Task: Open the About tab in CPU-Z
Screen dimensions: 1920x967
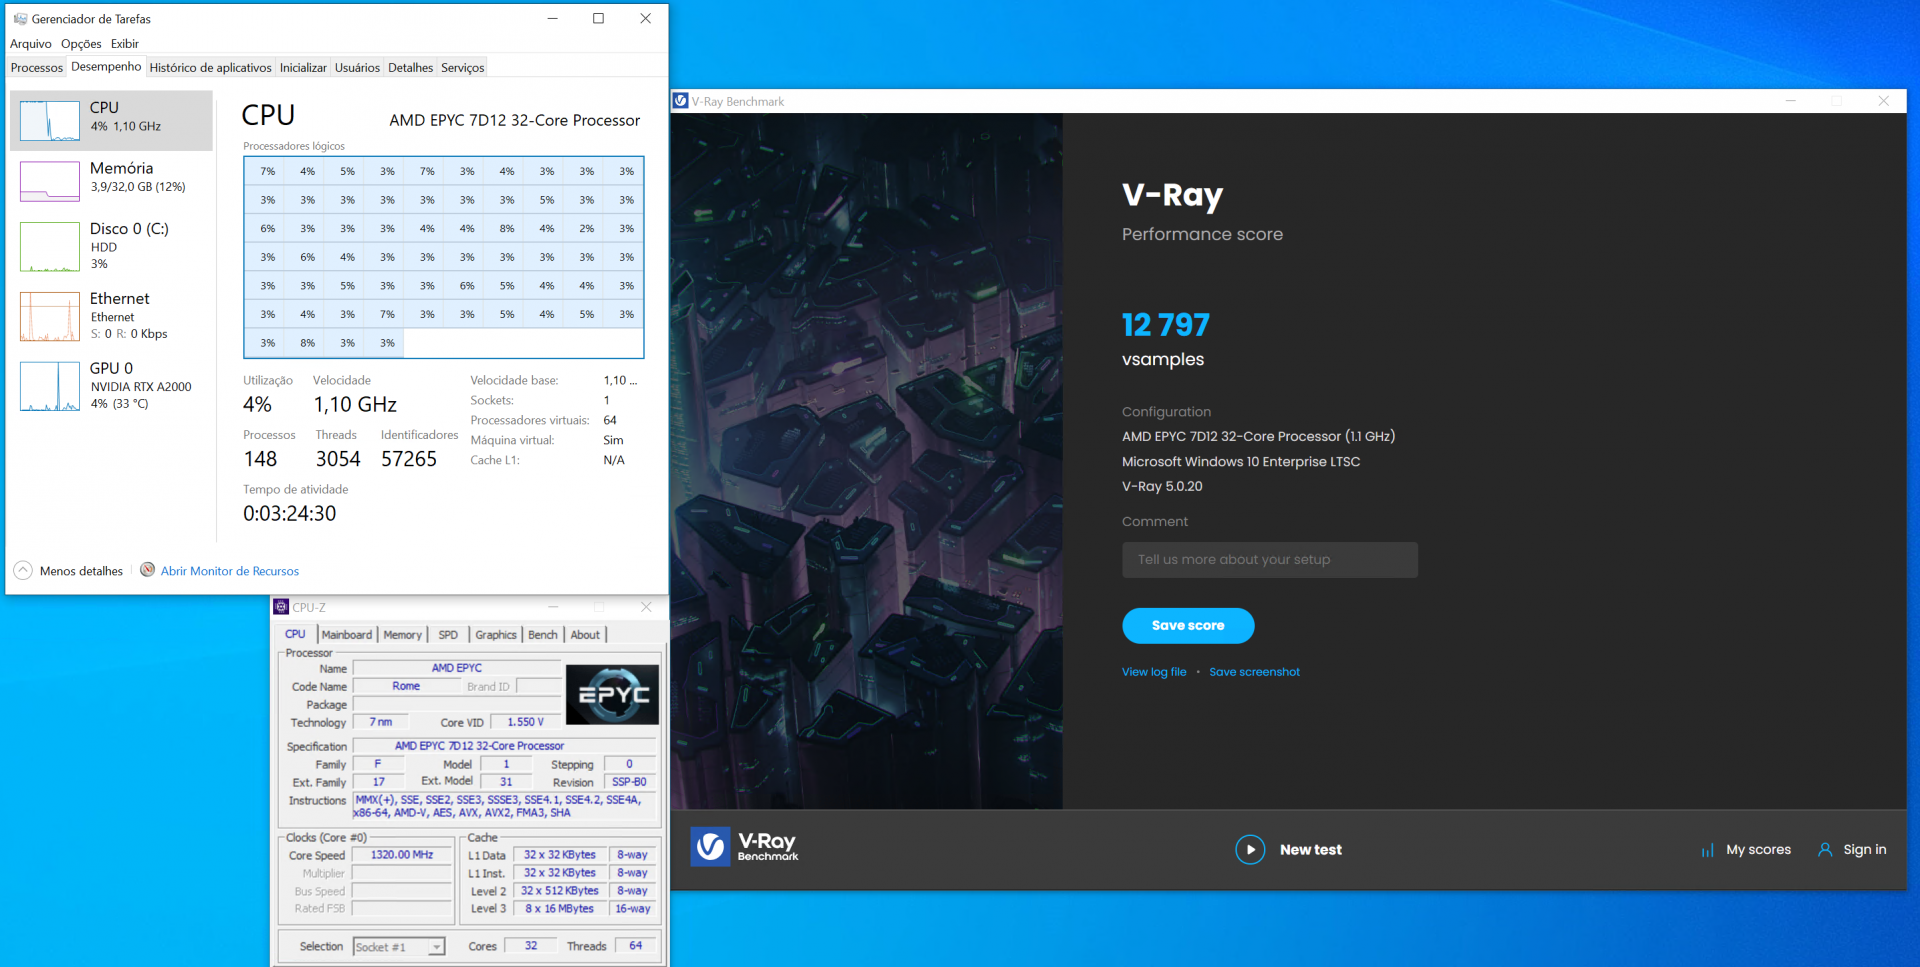Action: [x=585, y=635]
